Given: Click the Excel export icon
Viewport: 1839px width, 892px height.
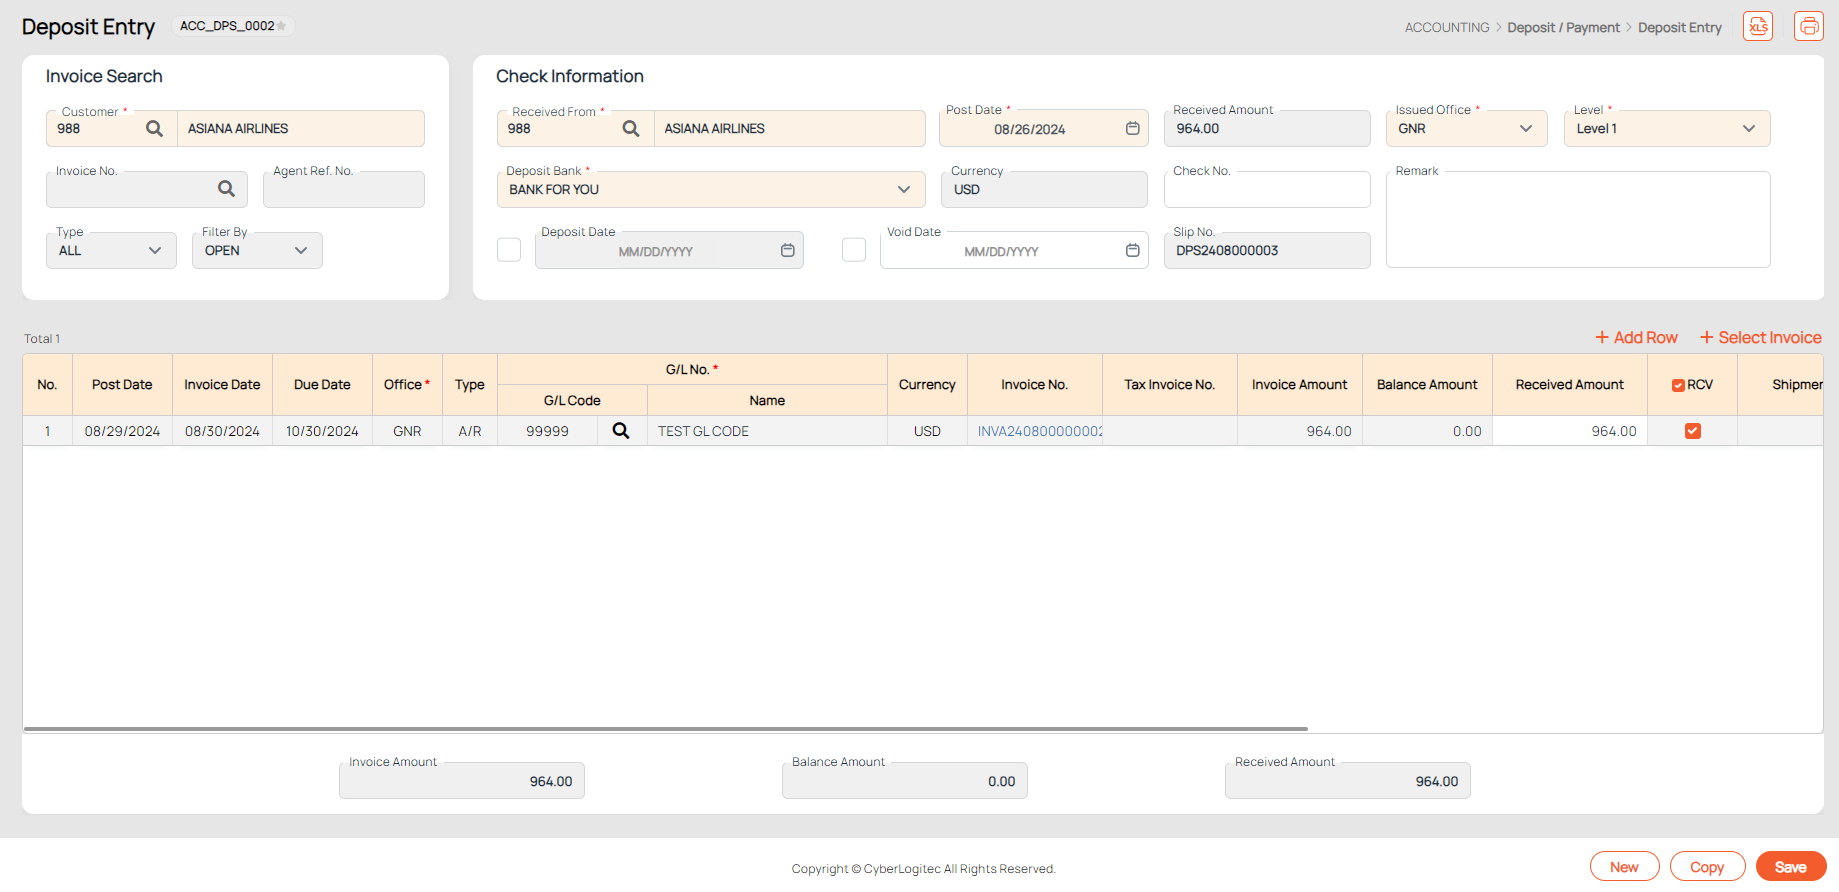Looking at the screenshot, I should coord(1757,27).
